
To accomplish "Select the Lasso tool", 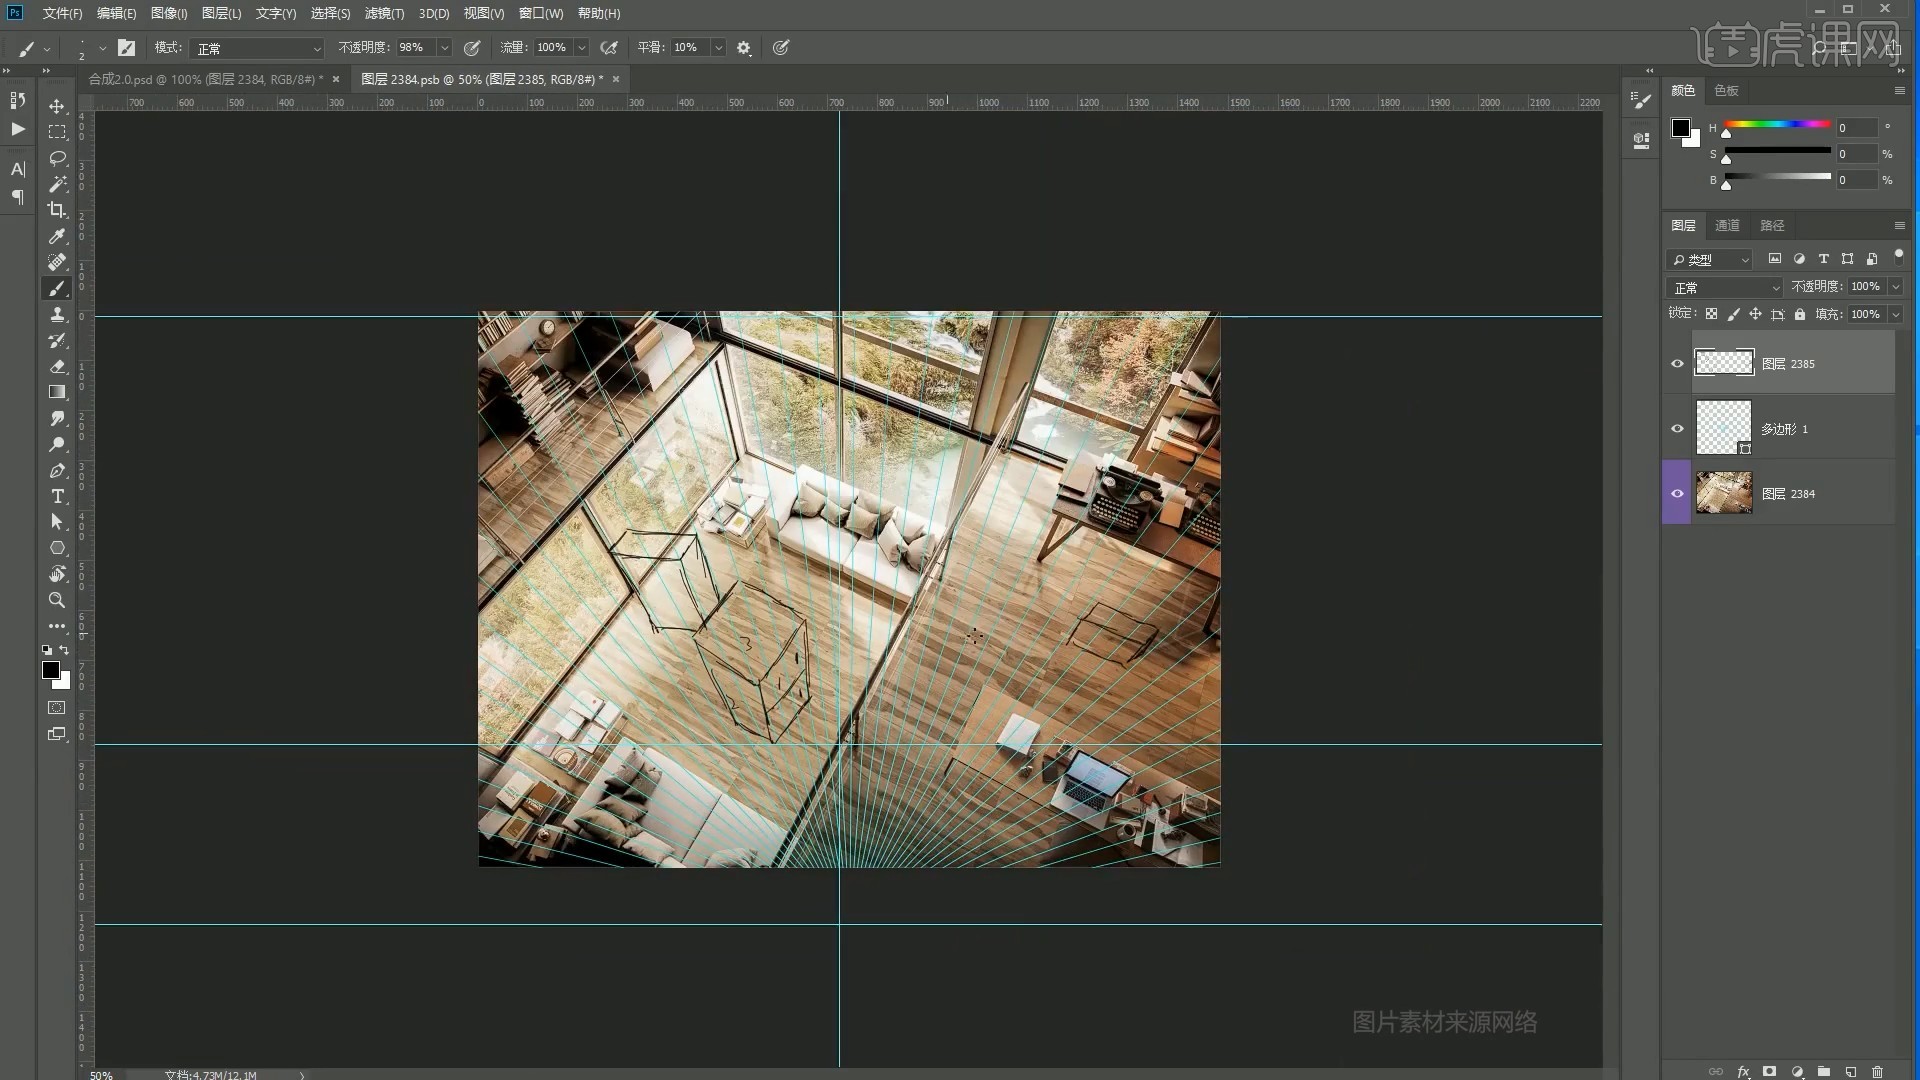I will tap(57, 158).
